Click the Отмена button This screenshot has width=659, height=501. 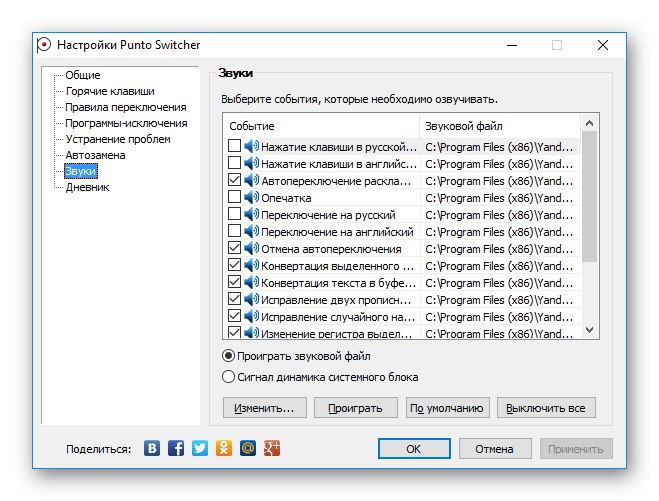pos(495,449)
